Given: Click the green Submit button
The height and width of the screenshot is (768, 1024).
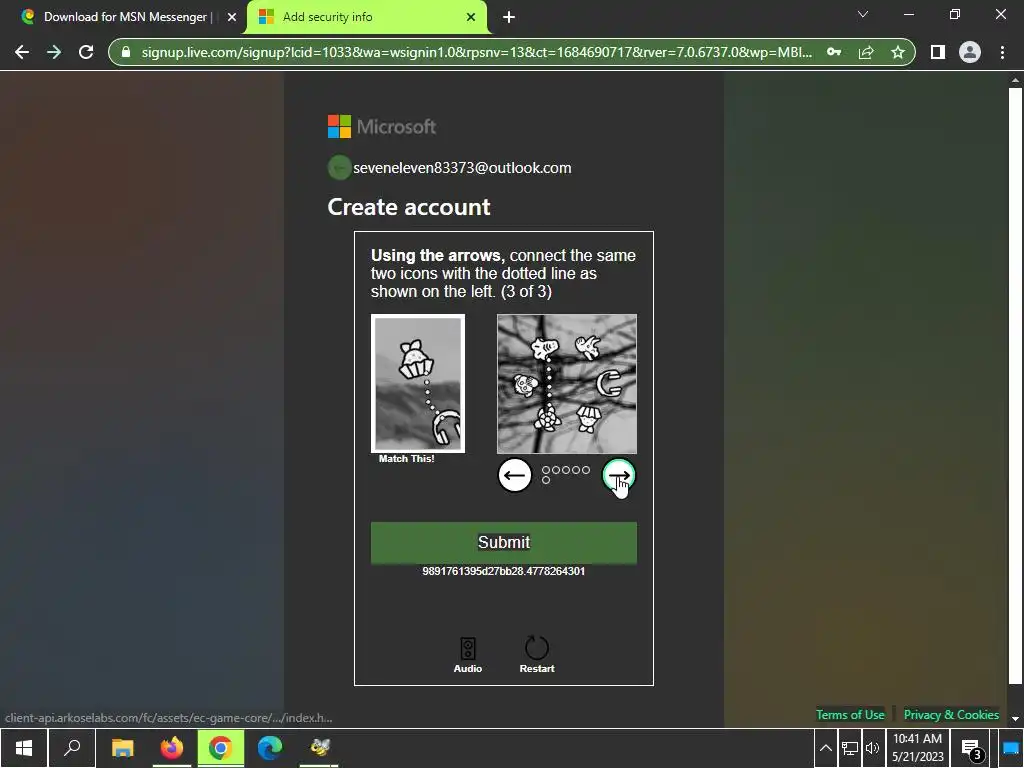Looking at the screenshot, I should [504, 543].
